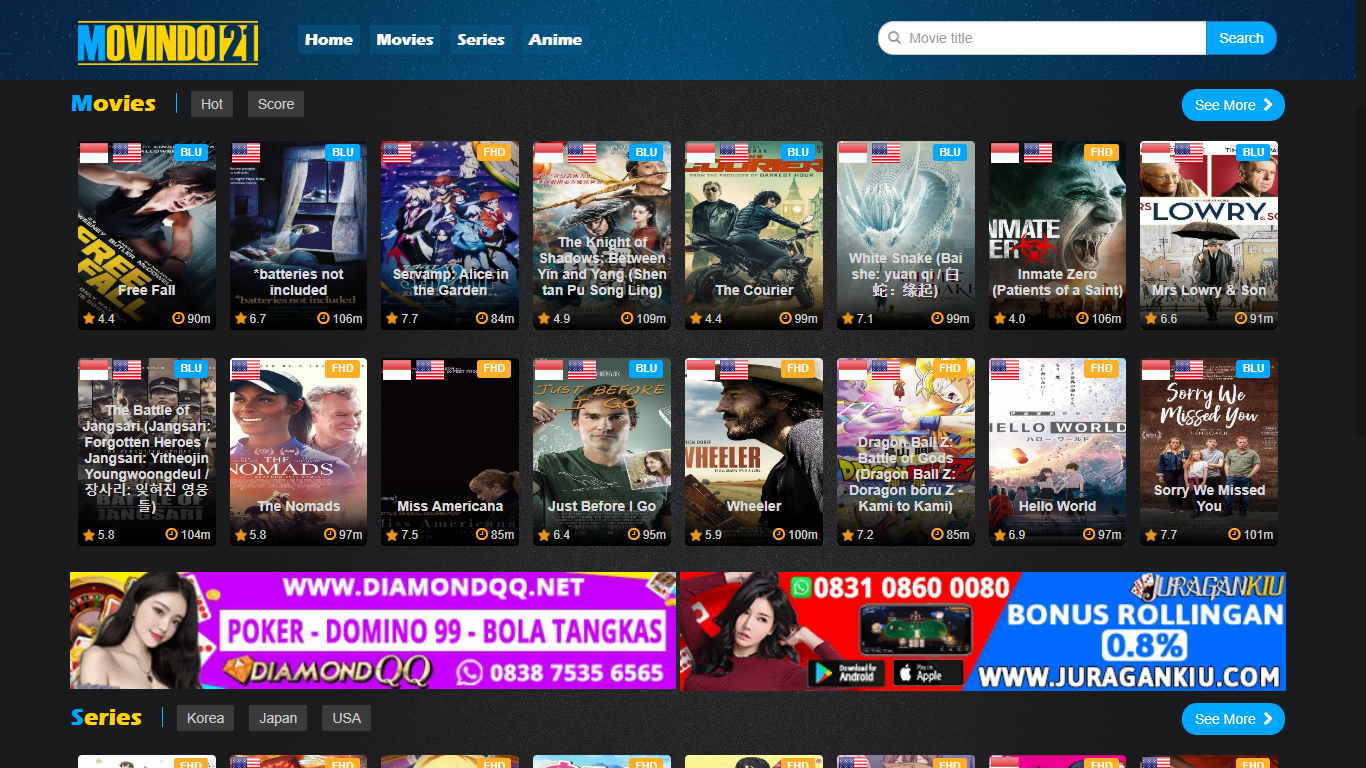Image resolution: width=1366 pixels, height=768 pixels.
Task: Open the Servamp: Alice in the Garden poster
Action: point(450,235)
